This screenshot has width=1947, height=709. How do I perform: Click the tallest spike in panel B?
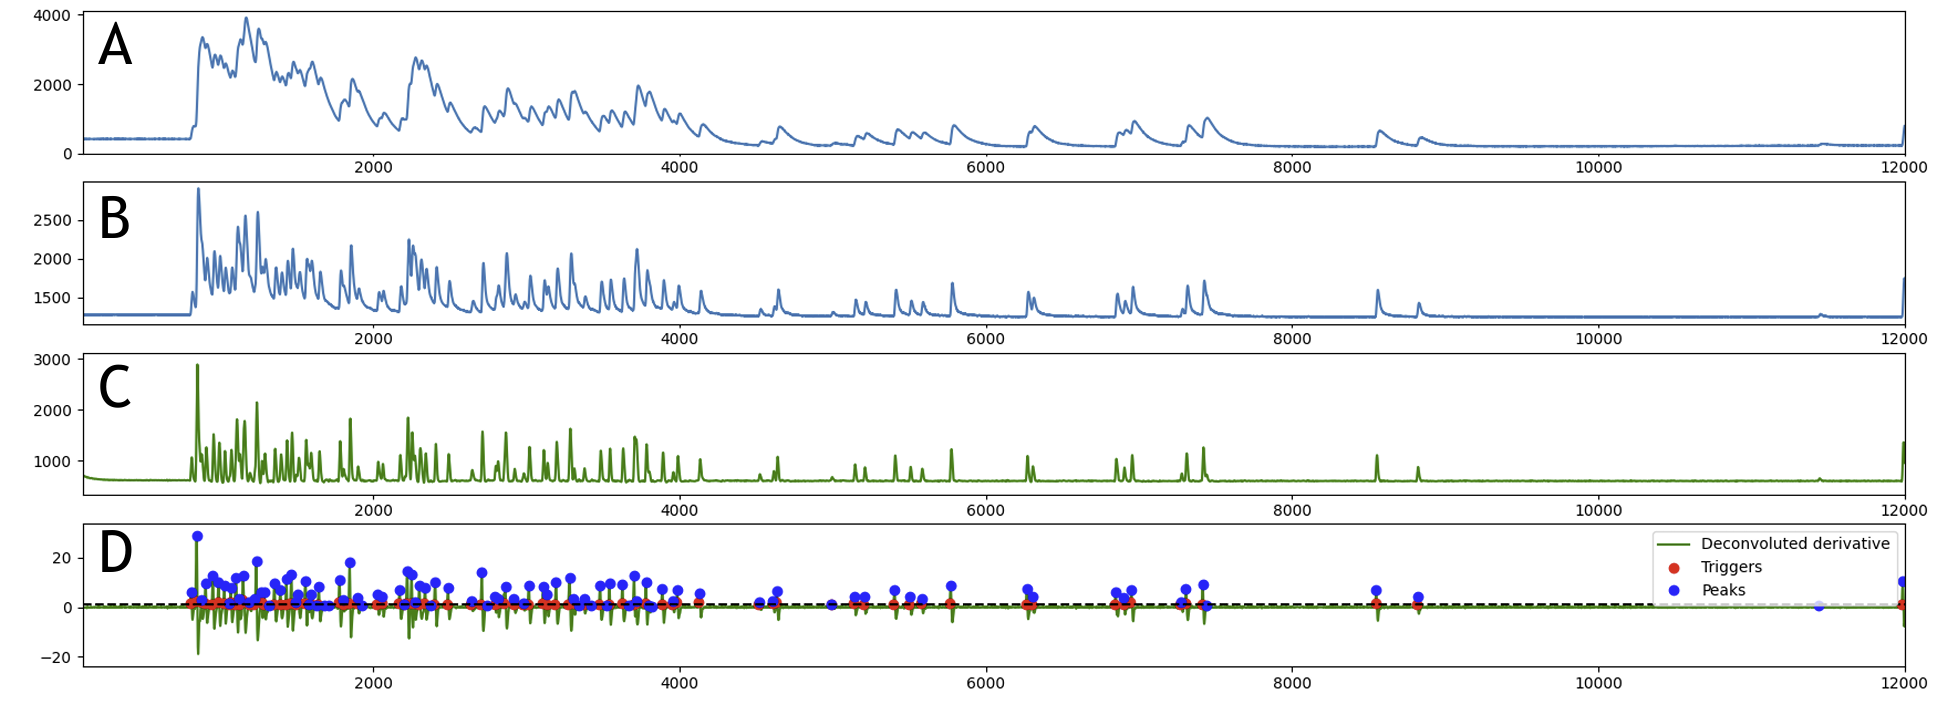coord(198,190)
